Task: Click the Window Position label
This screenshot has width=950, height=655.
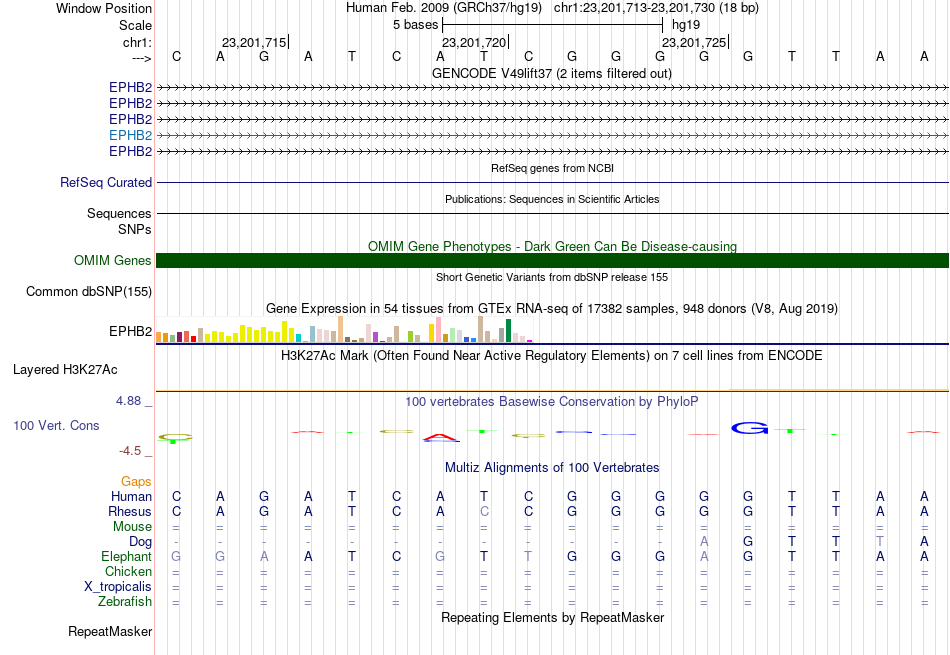Action: click(x=104, y=8)
